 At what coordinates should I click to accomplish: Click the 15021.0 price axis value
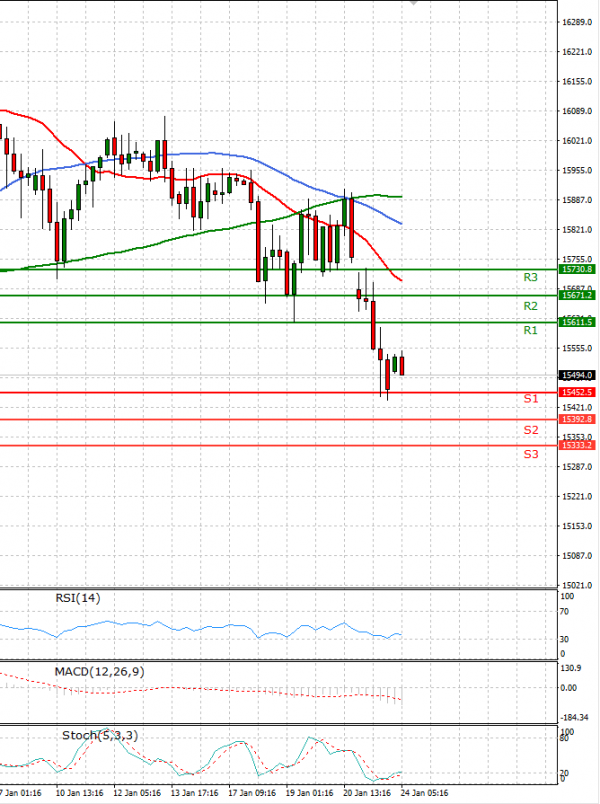pyautogui.click(x=577, y=586)
